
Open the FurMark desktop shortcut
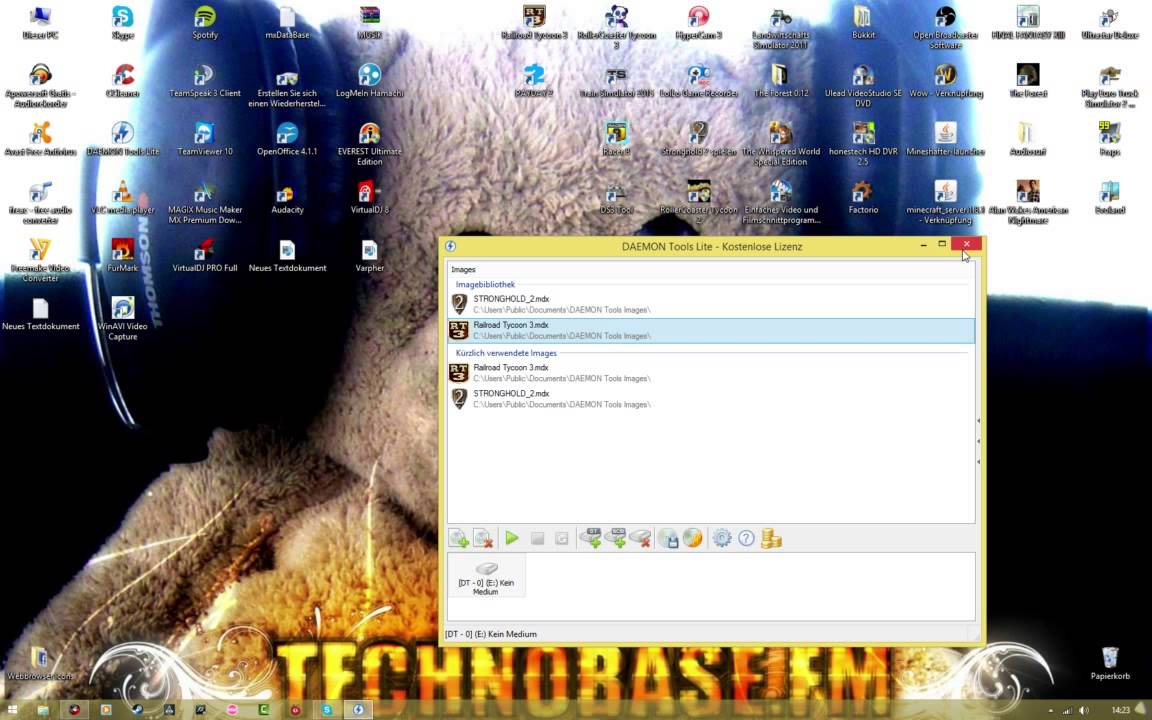[123, 255]
